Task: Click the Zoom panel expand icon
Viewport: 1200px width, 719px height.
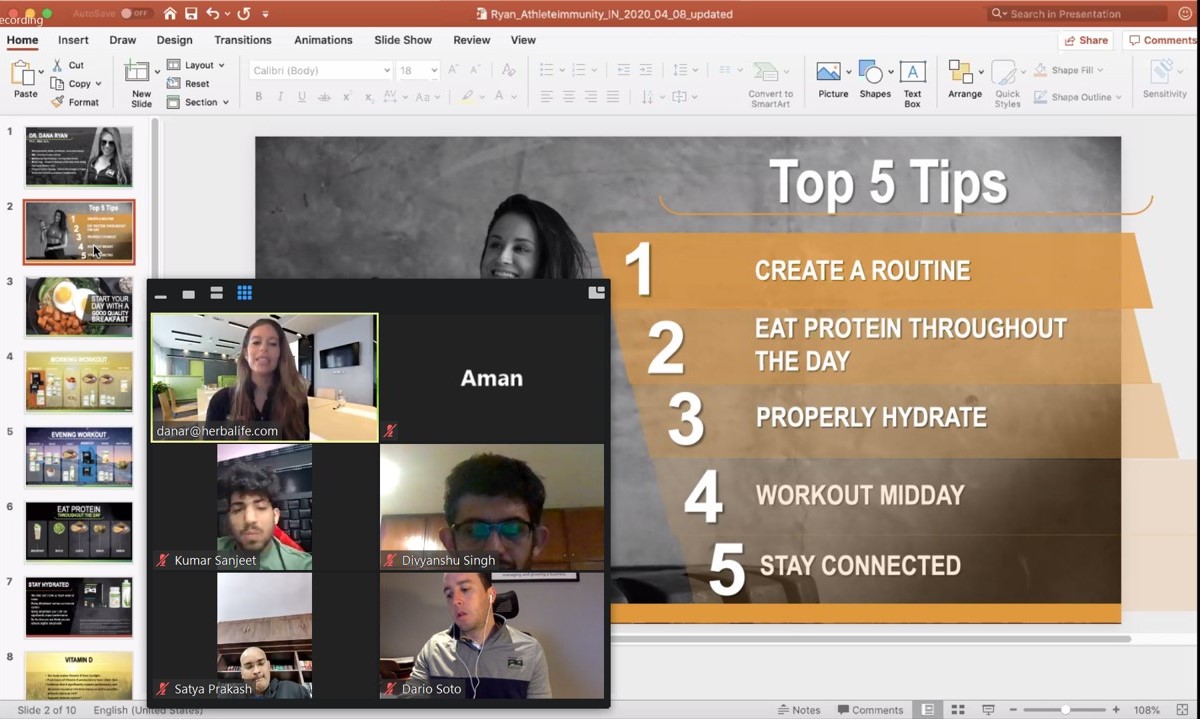Action: tap(597, 293)
